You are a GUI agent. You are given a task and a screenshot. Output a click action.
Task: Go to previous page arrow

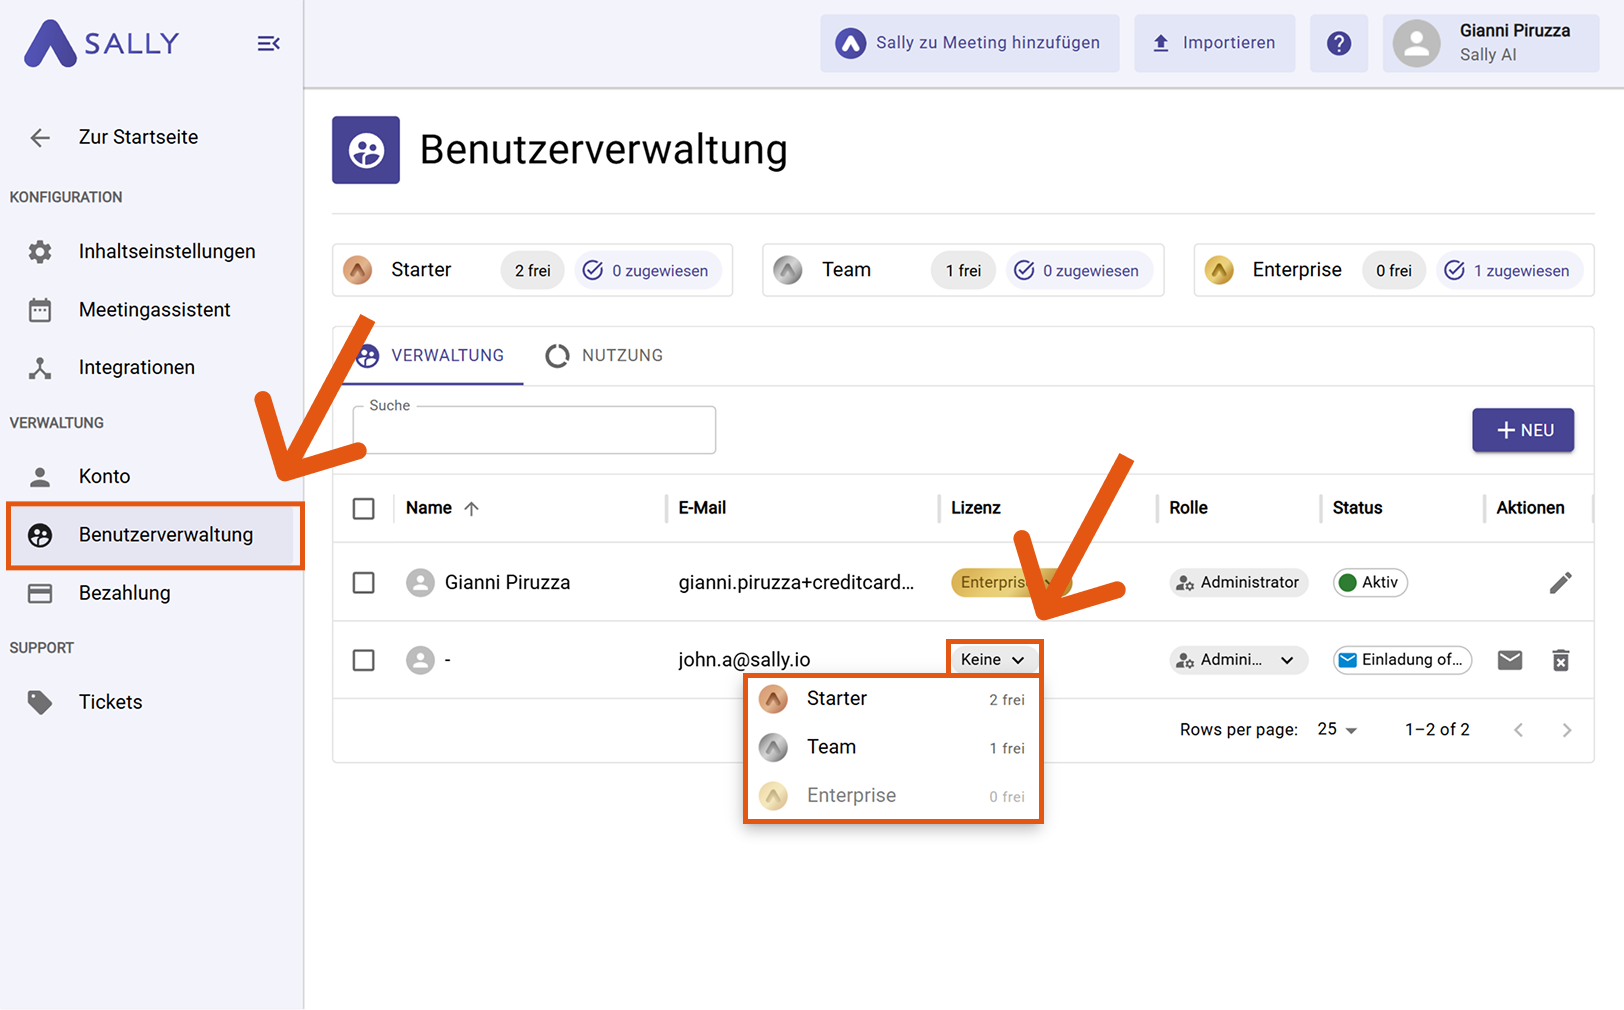point(1519,730)
